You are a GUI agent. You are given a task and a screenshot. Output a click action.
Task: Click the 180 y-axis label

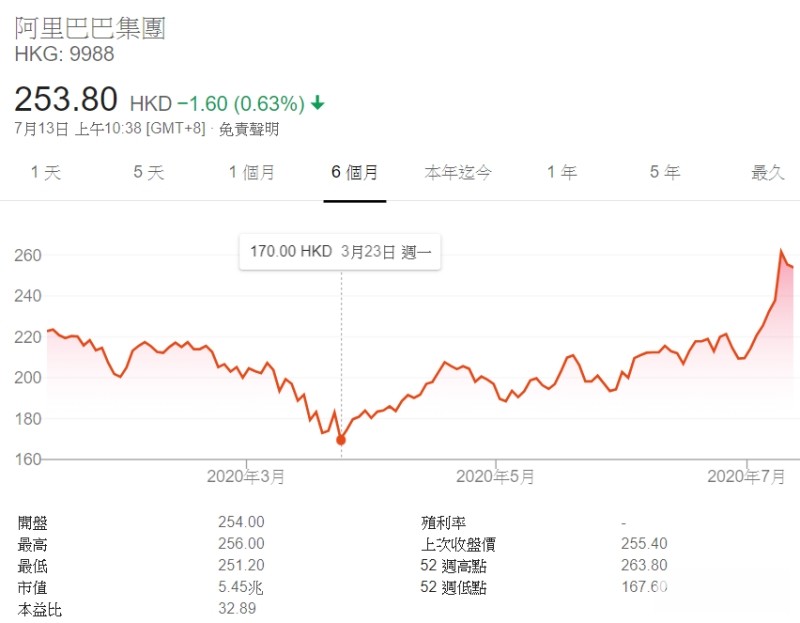(28, 419)
